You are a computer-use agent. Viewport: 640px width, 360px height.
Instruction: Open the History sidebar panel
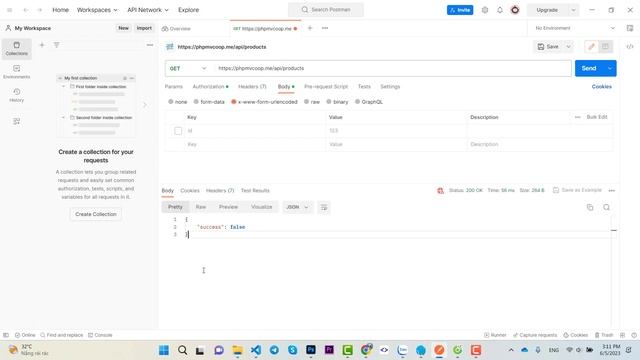[x=16, y=95]
